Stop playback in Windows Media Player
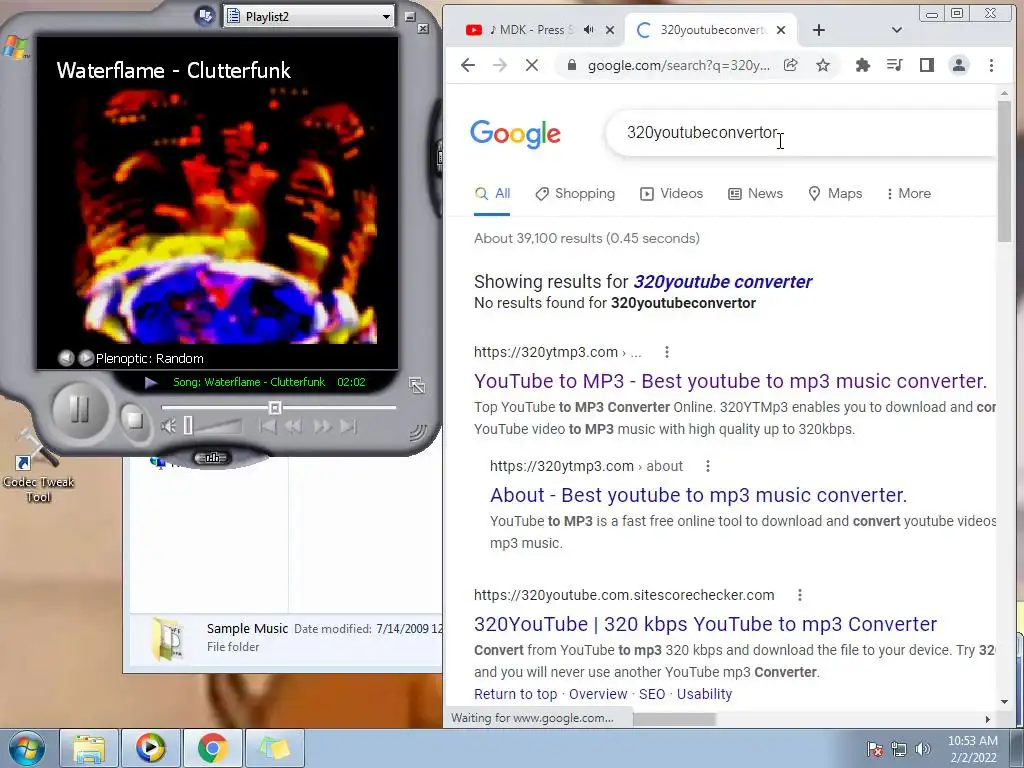The width and height of the screenshot is (1024, 768). [135, 419]
